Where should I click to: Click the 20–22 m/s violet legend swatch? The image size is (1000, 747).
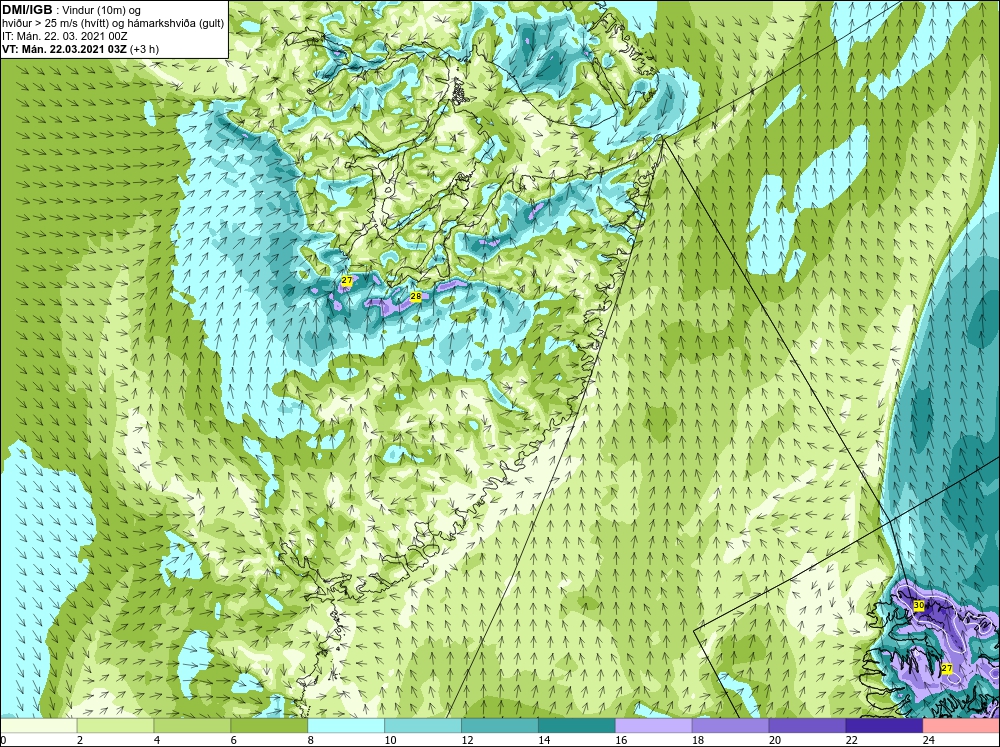807,726
